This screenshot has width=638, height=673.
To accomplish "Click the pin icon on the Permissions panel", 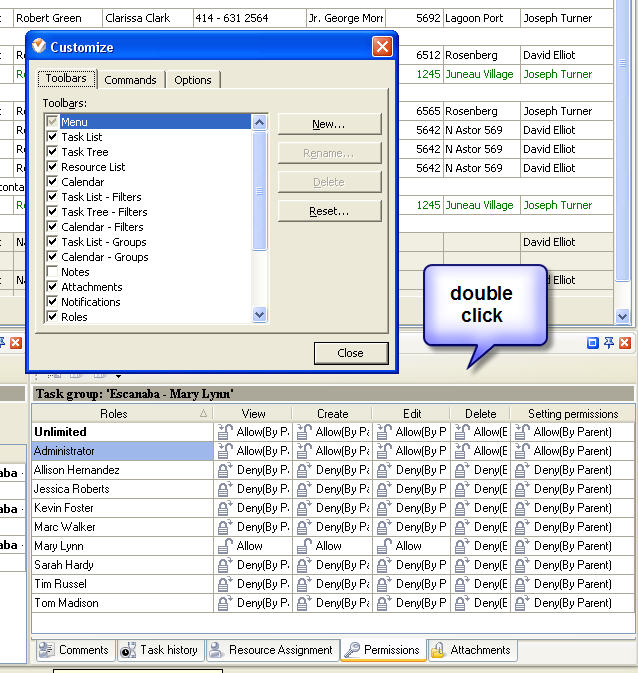I will (x=608, y=343).
